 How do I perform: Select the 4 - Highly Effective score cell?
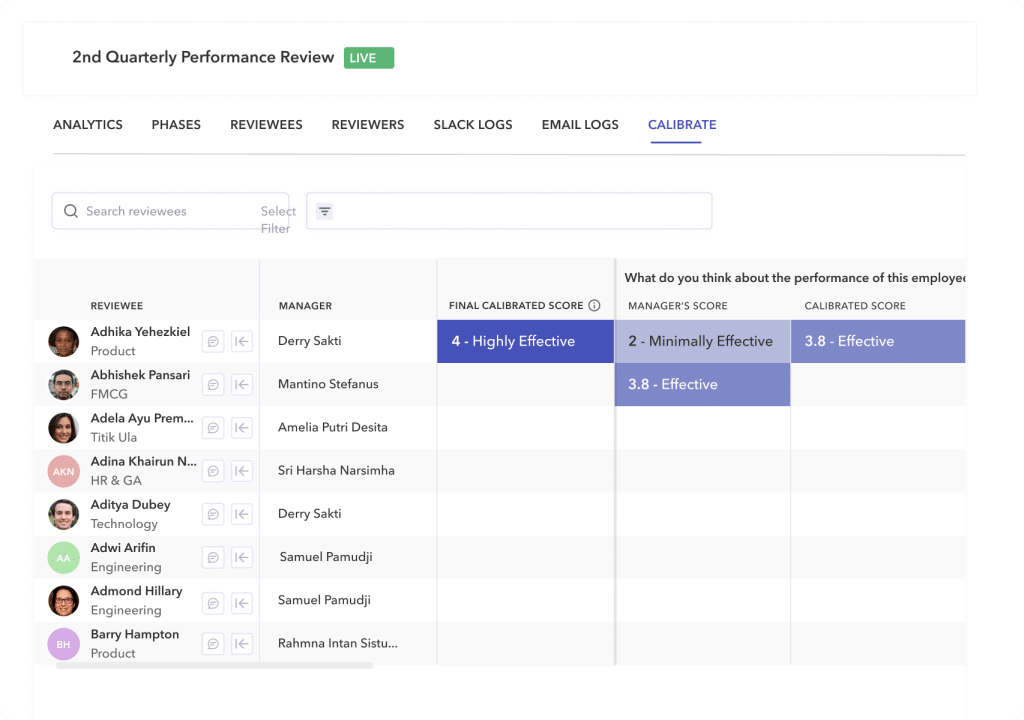[x=526, y=341]
